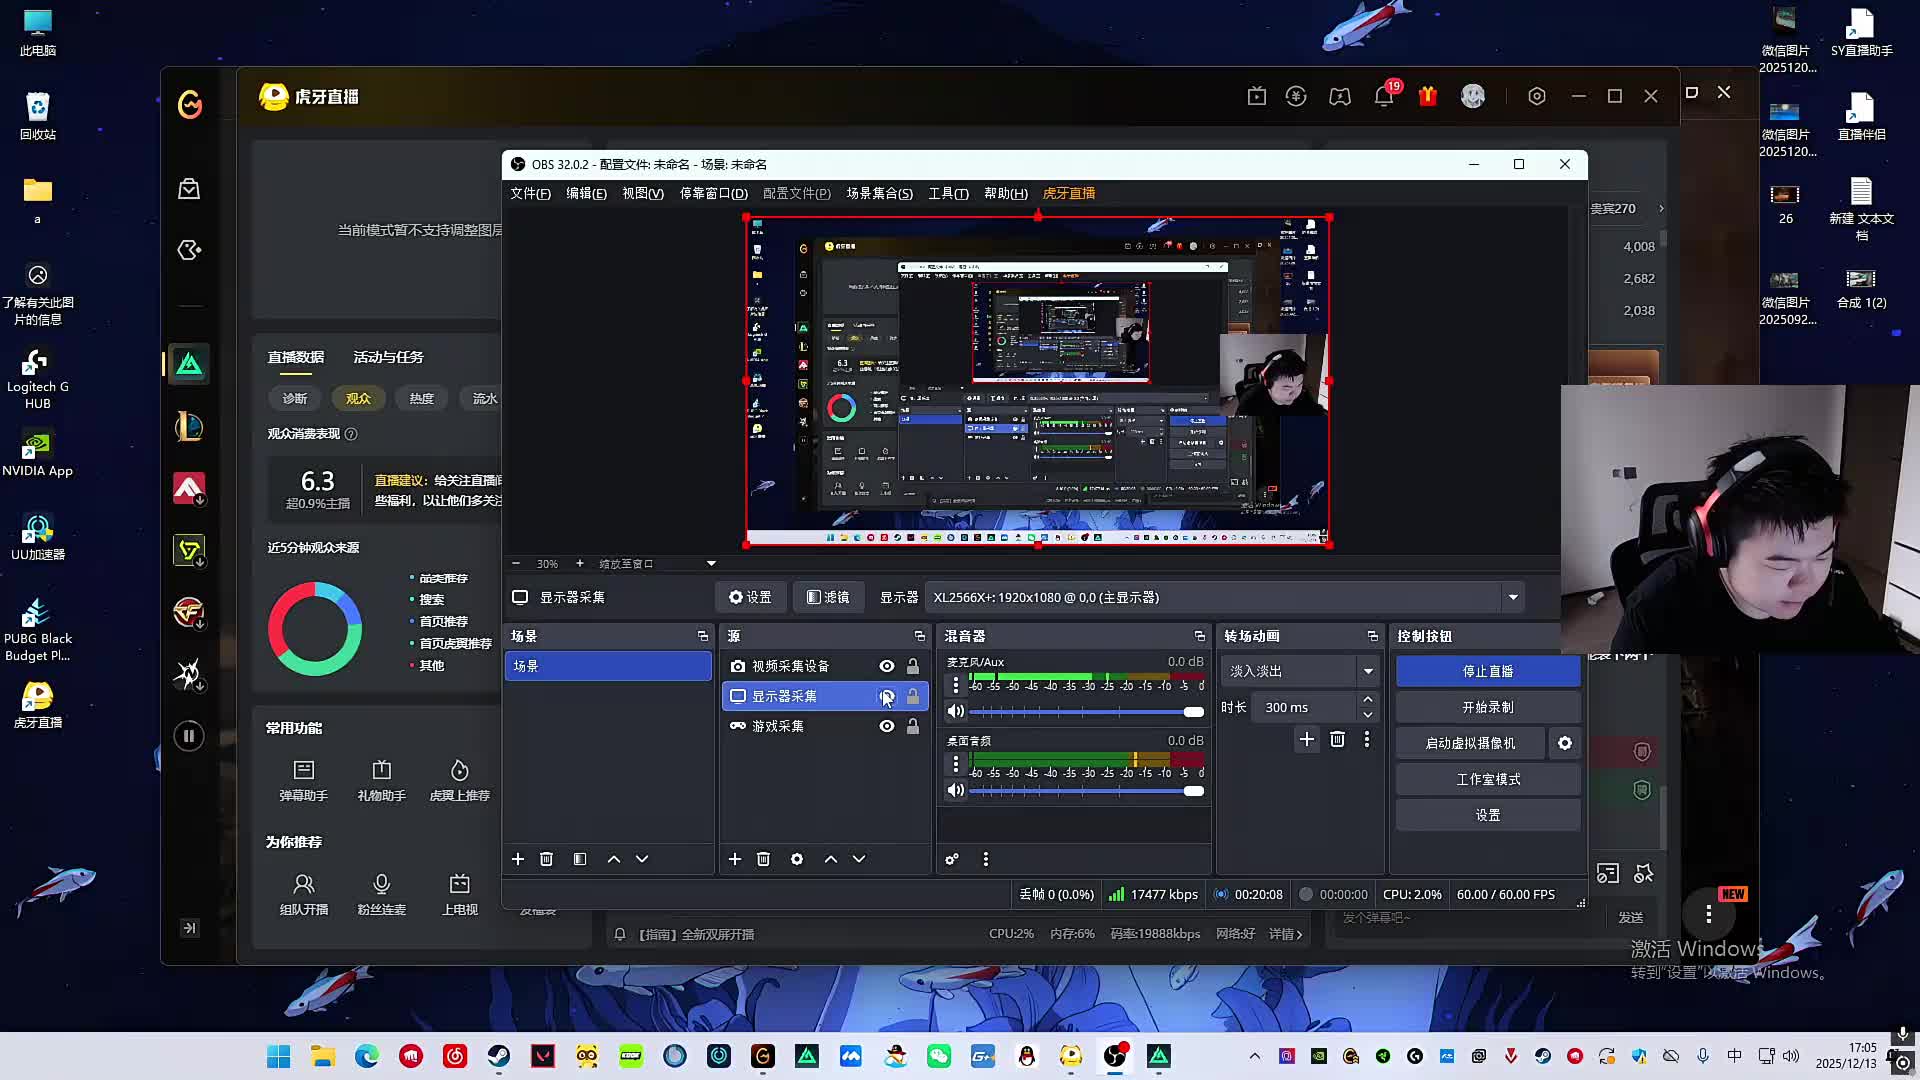Click virtual camera settings gear icon
The width and height of the screenshot is (1920, 1080).
1565,743
